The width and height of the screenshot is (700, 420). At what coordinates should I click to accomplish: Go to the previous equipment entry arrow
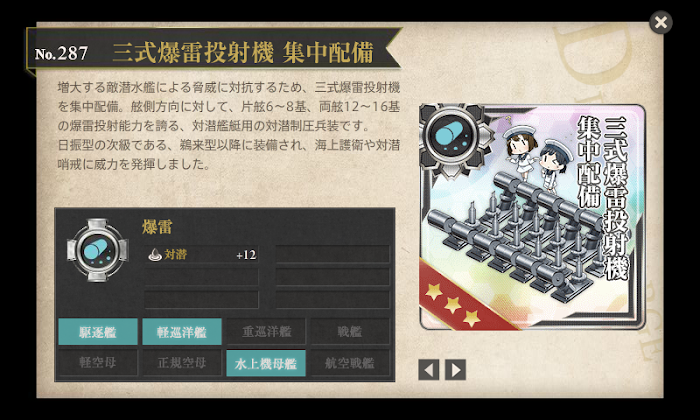429,370
